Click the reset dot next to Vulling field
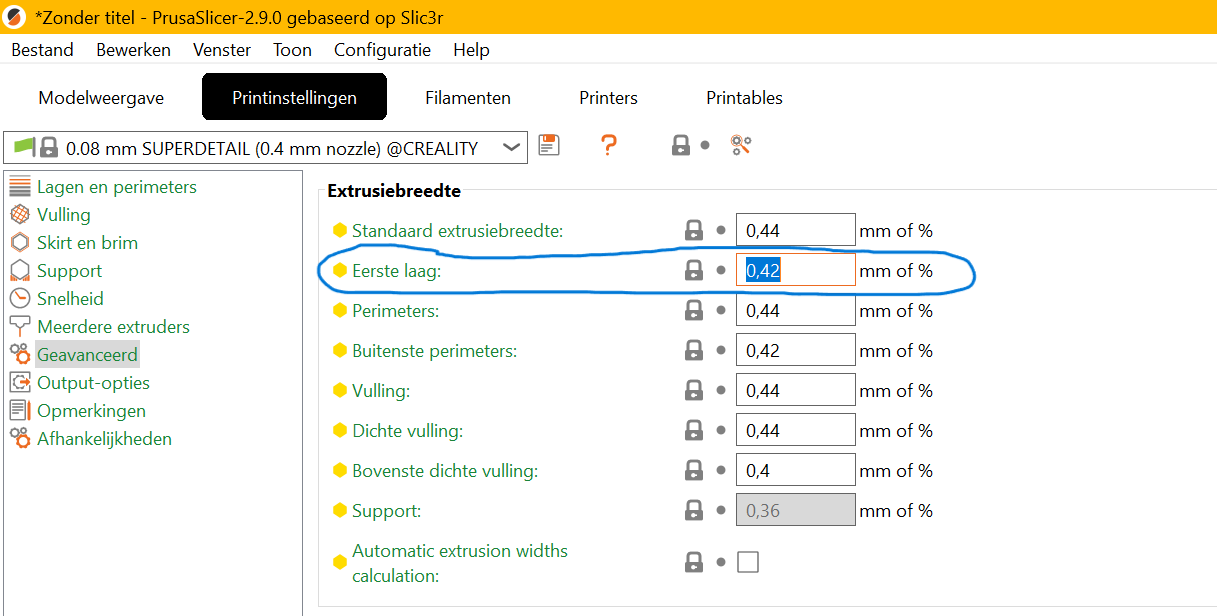Screen dimensions: 1217x616 tap(721, 390)
